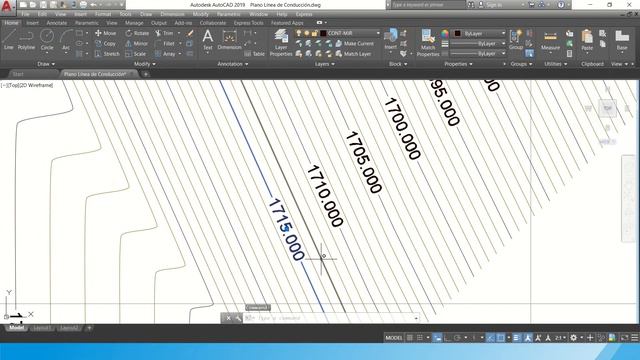Toggle 2D object snap in status bar
The image size is (640, 360).
pos(500,338)
